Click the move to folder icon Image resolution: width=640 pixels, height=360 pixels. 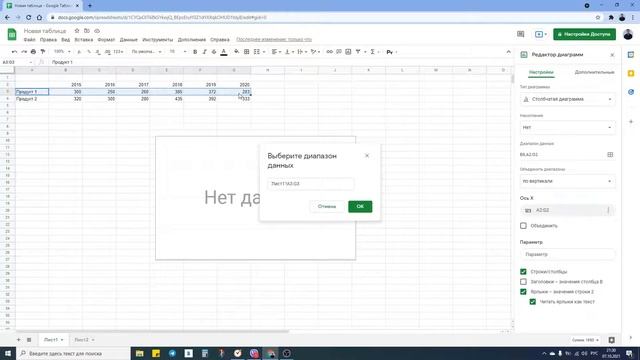tap(87, 31)
